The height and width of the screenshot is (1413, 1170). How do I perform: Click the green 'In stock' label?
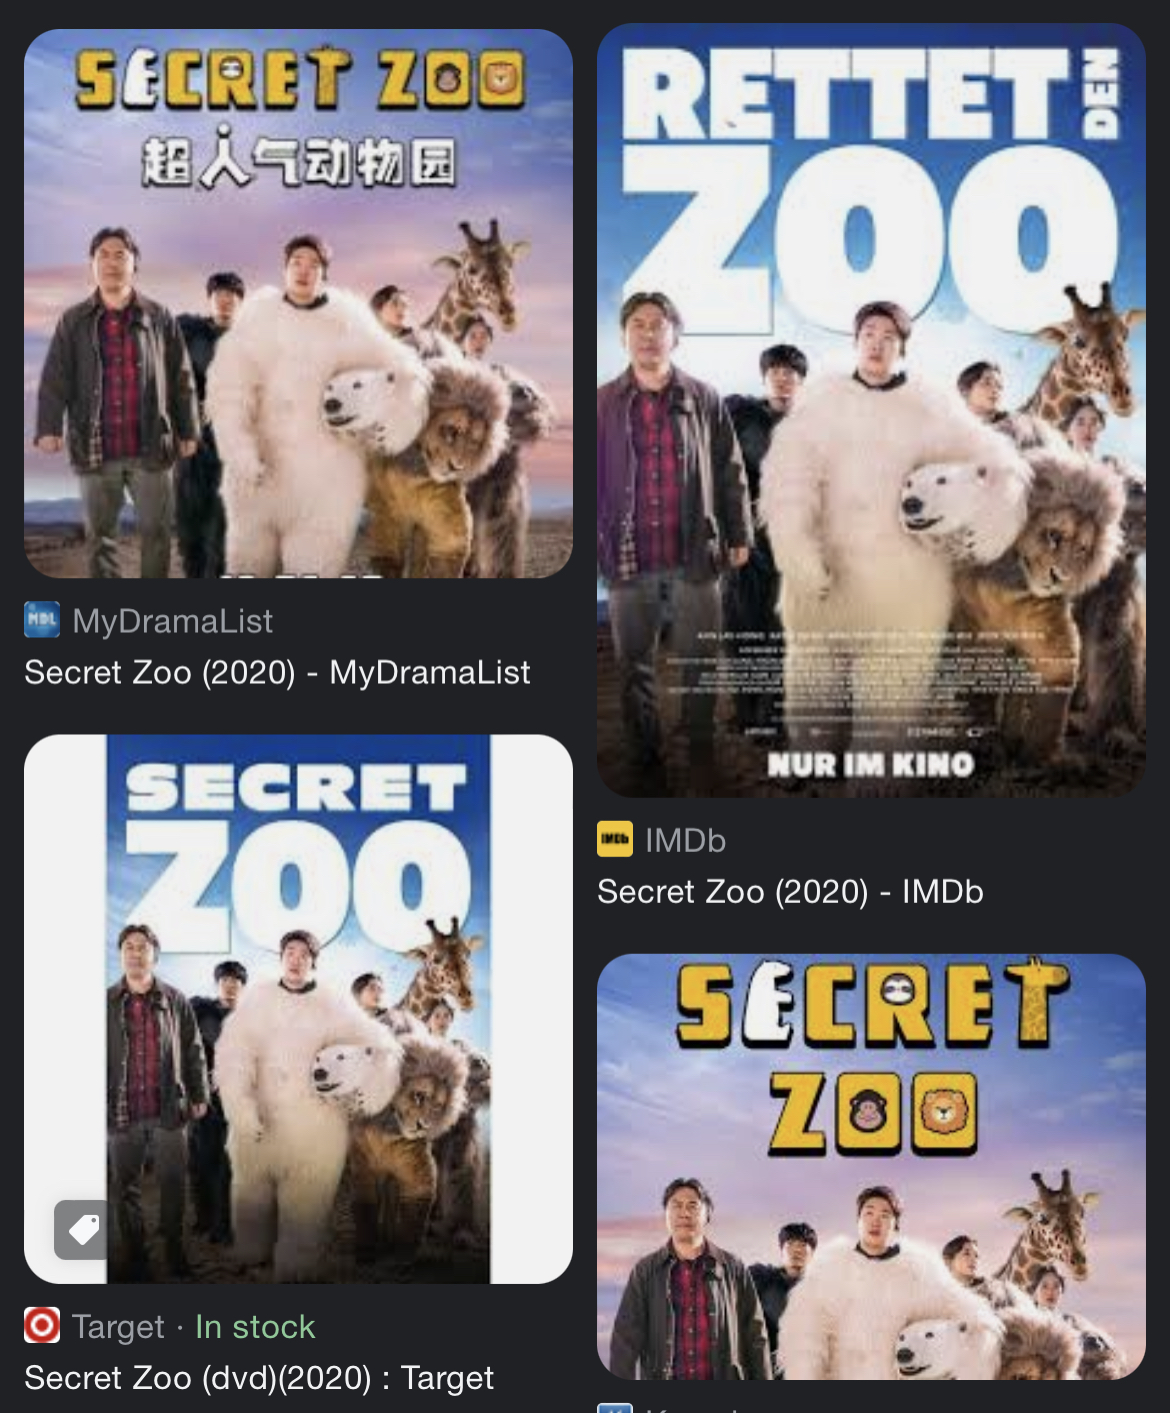coord(255,1326)
